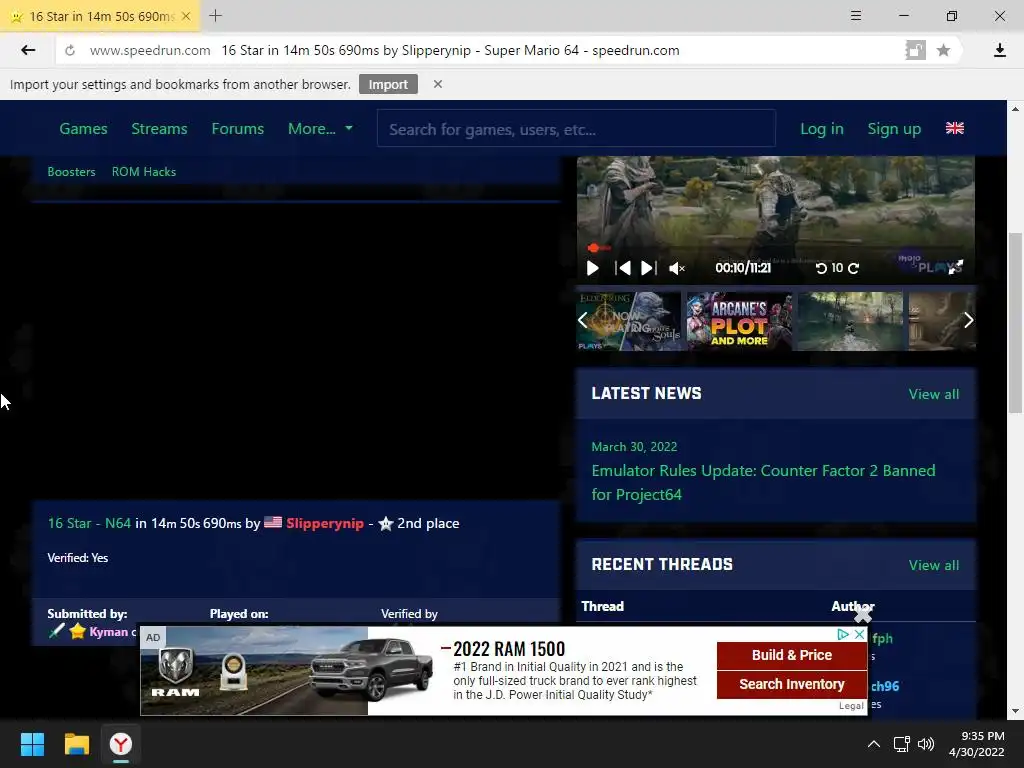The image size is (1024, 768).
Task: Open the clock and date panel
Action: click(x=976, y=744)
